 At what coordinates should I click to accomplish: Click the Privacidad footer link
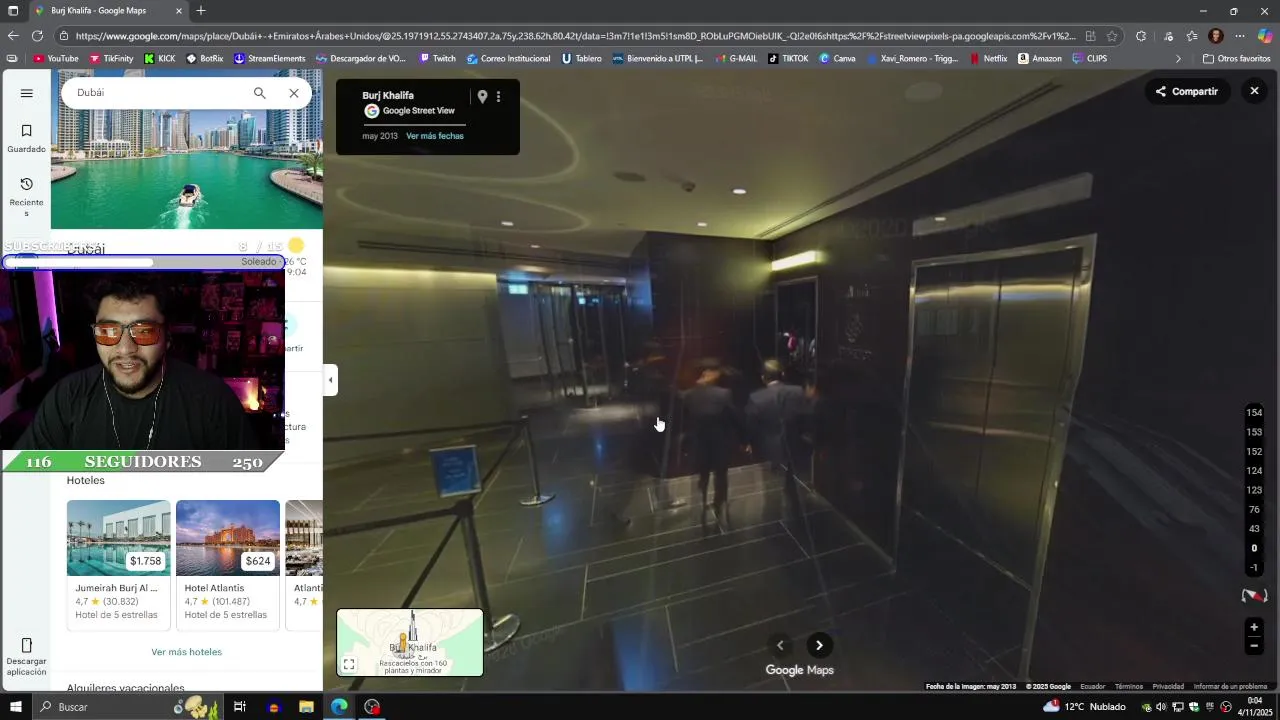coord(1168,687)
